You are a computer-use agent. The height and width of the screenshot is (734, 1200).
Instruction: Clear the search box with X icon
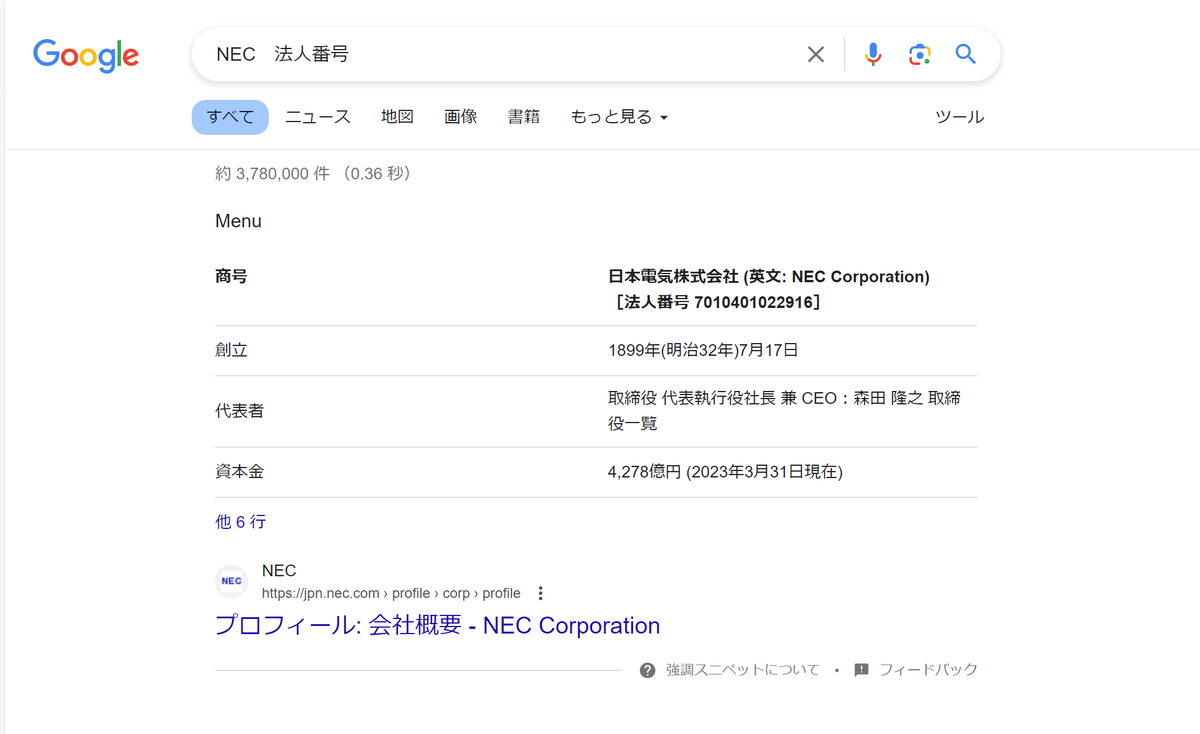[x=816, y=54]
